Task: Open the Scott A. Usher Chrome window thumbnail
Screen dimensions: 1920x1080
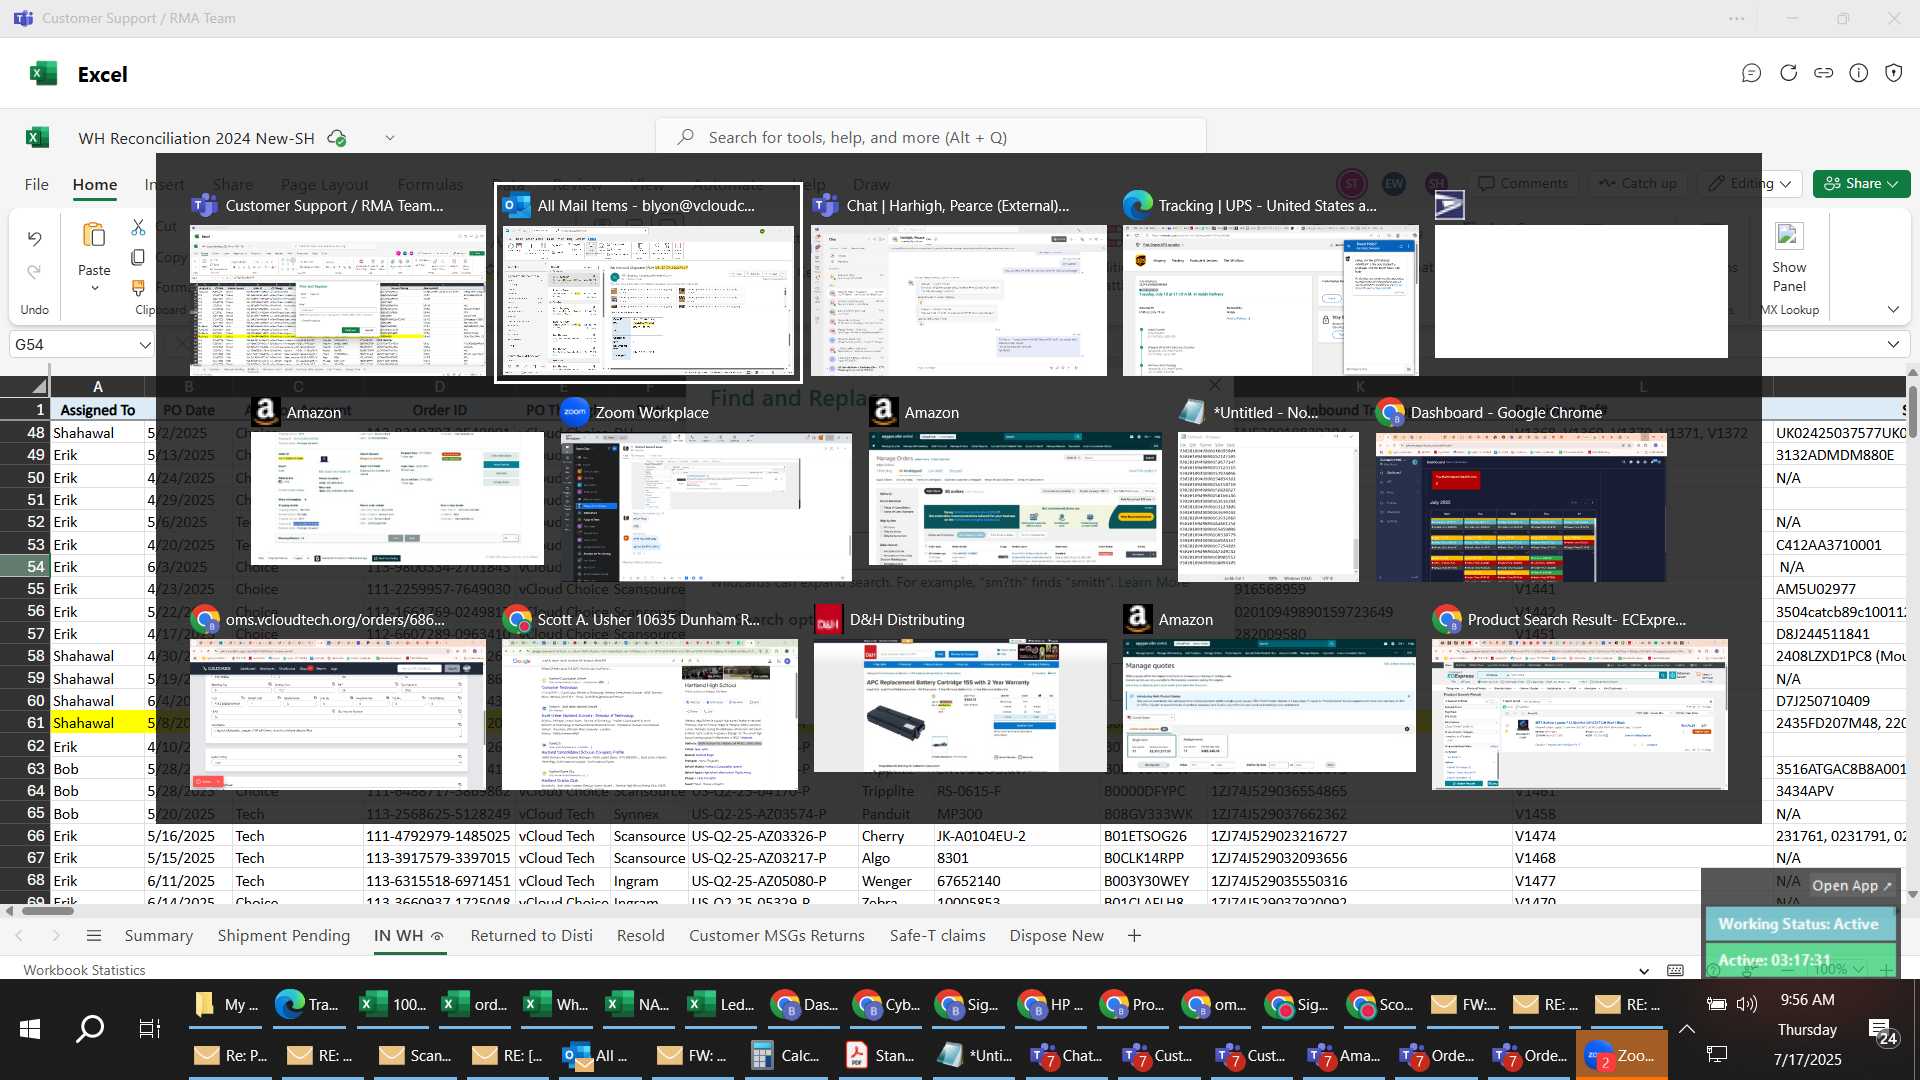Action: (649, 697)
